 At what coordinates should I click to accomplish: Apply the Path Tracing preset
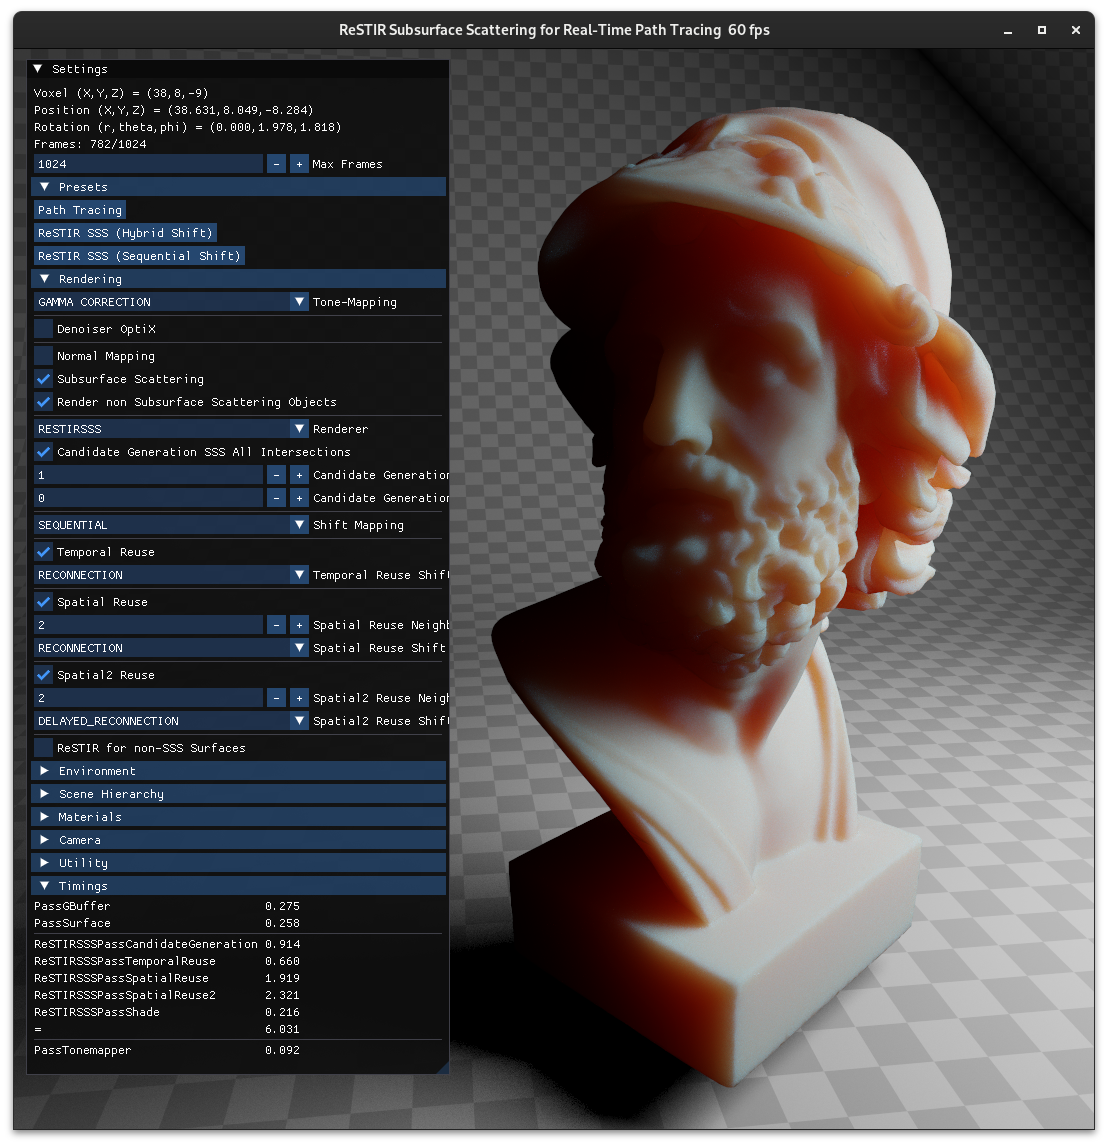[x=80, y=210]
